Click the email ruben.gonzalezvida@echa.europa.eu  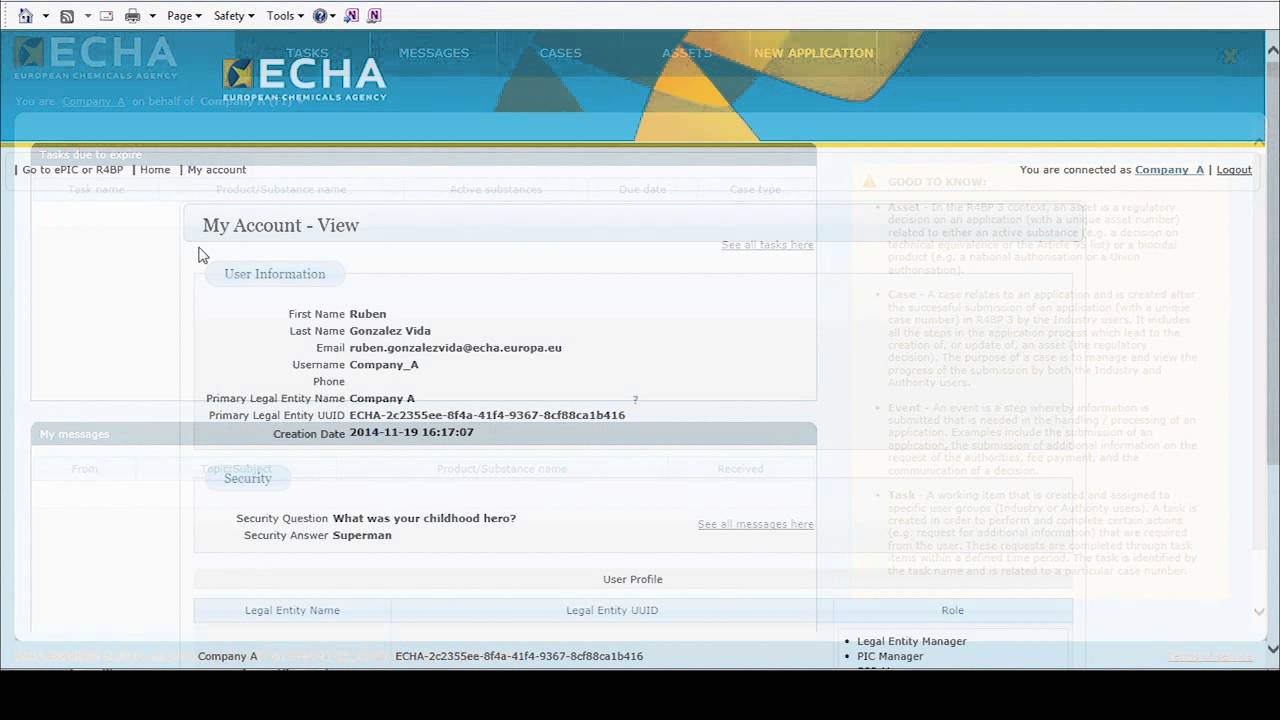(x=455, y=348)
